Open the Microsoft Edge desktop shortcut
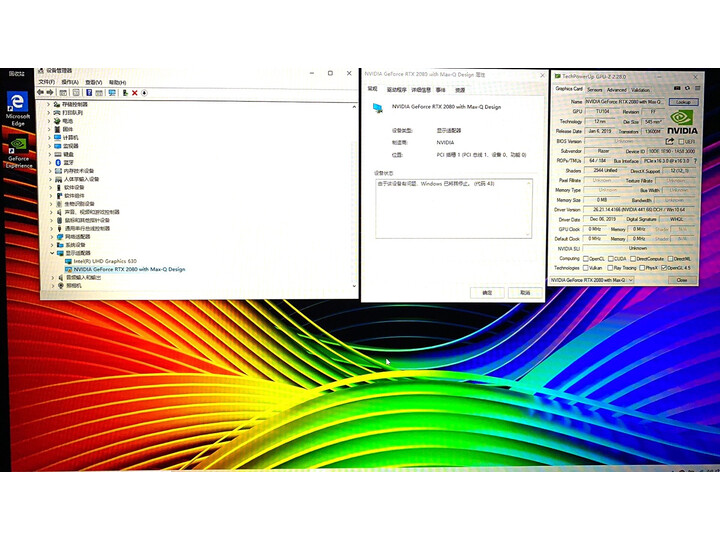Screen dimensions: 720x540 coord(17,108)
